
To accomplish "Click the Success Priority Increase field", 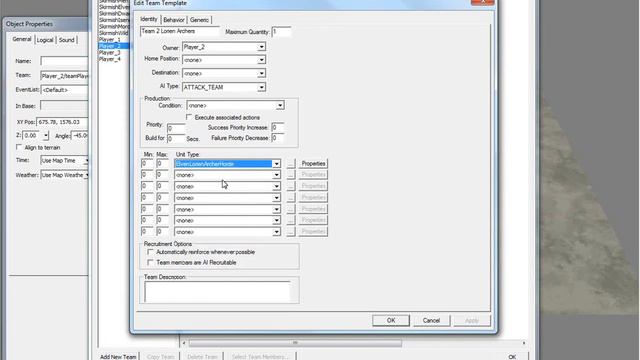I will [278, 128].
